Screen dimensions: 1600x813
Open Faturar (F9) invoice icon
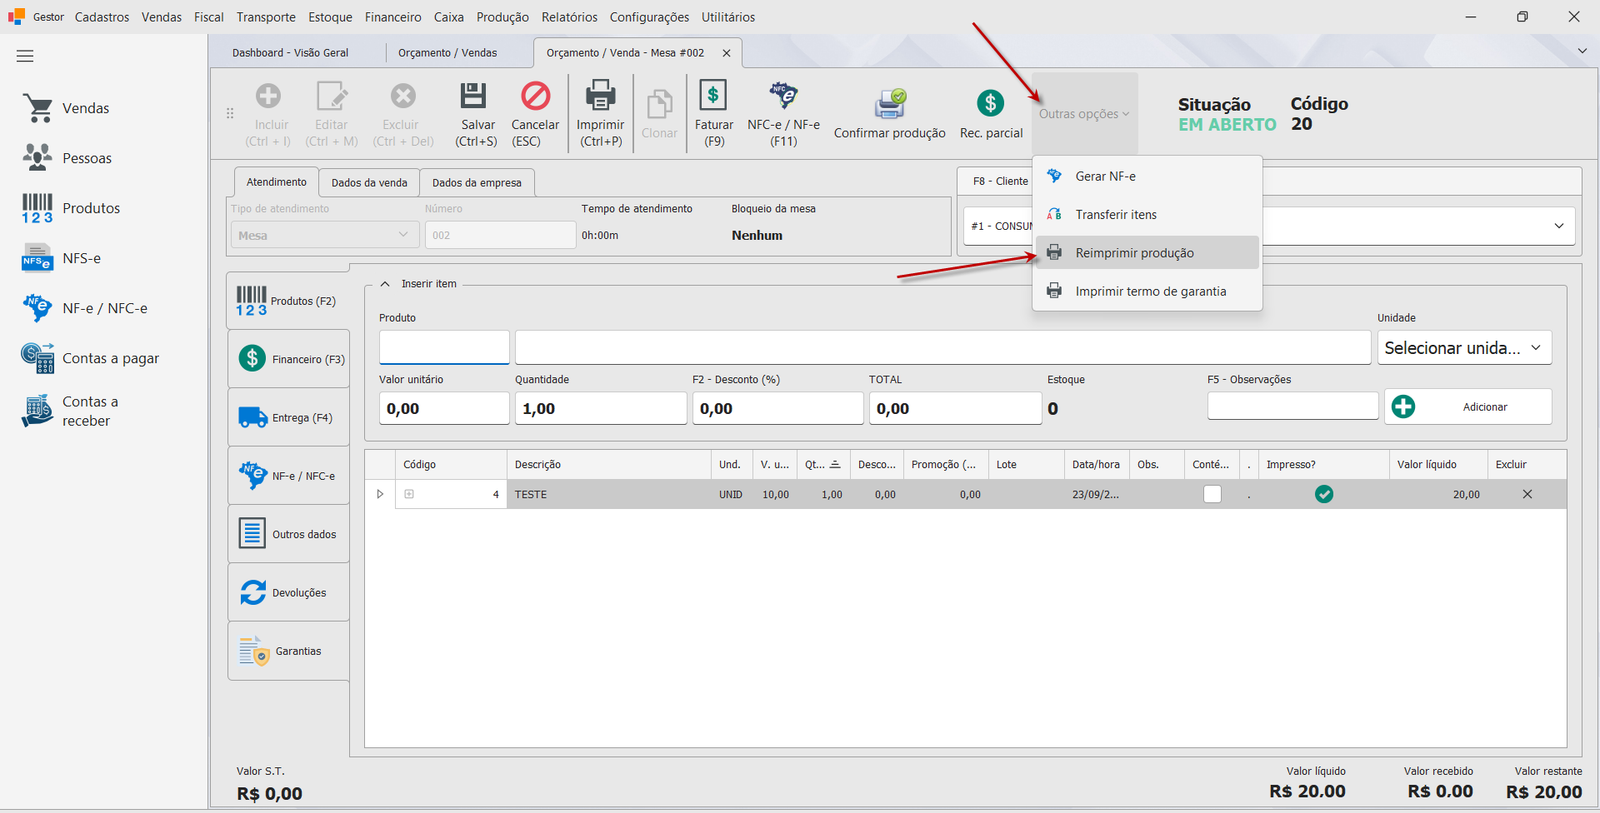[x=713, y=96]
